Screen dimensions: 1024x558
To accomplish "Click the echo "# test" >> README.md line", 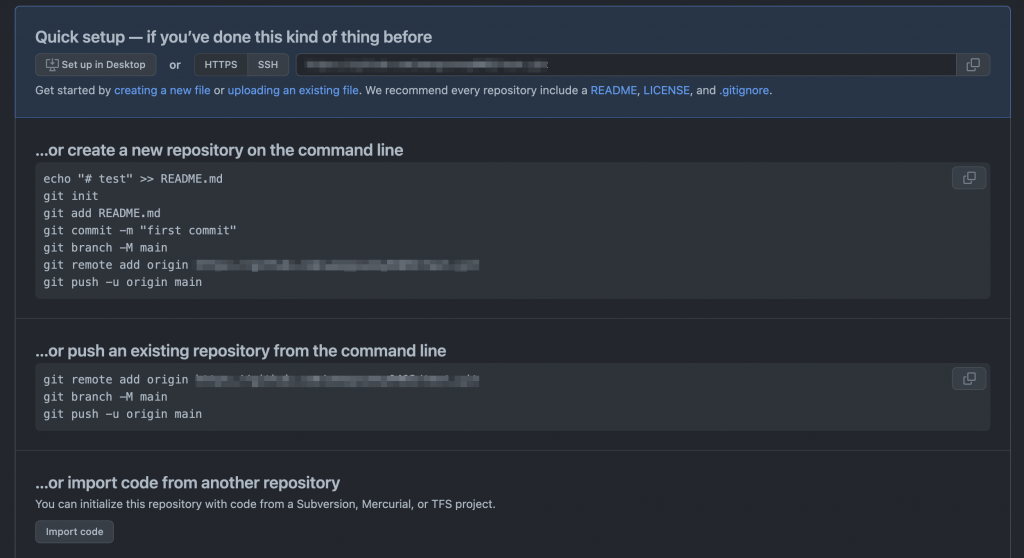I will click(133, 178).
